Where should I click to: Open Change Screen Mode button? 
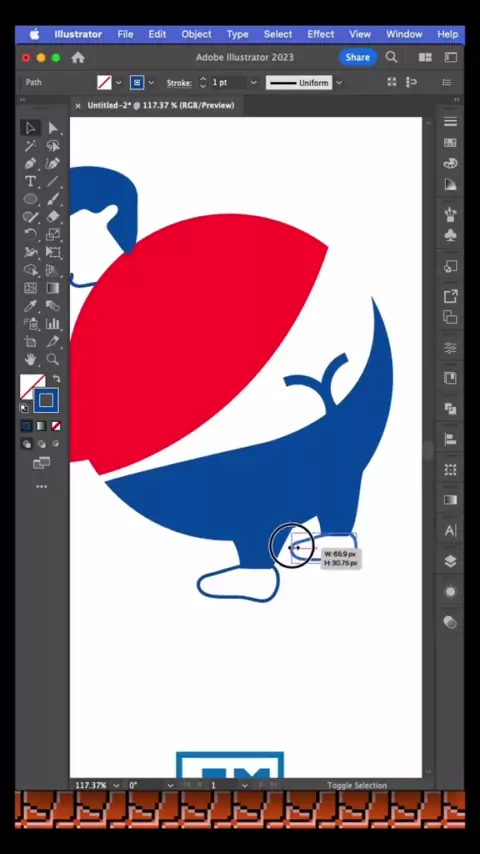point(41,463)
